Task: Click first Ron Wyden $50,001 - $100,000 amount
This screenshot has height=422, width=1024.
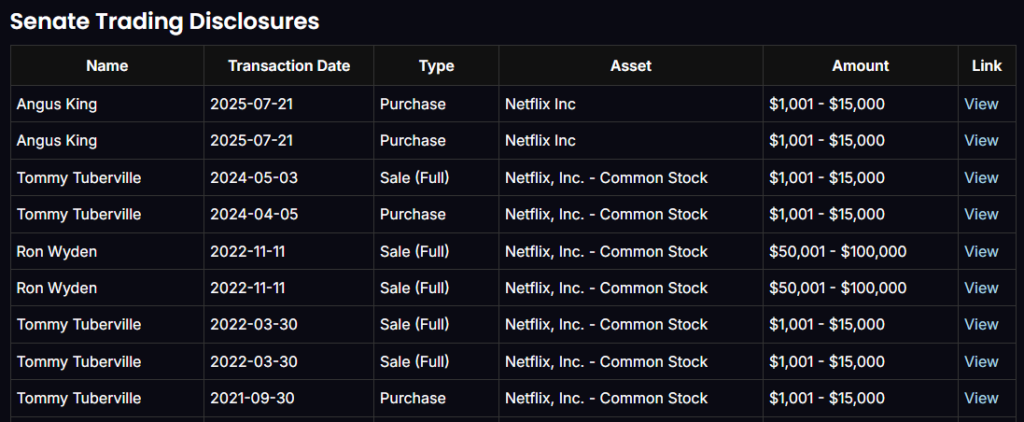Action: click(837, 251)
